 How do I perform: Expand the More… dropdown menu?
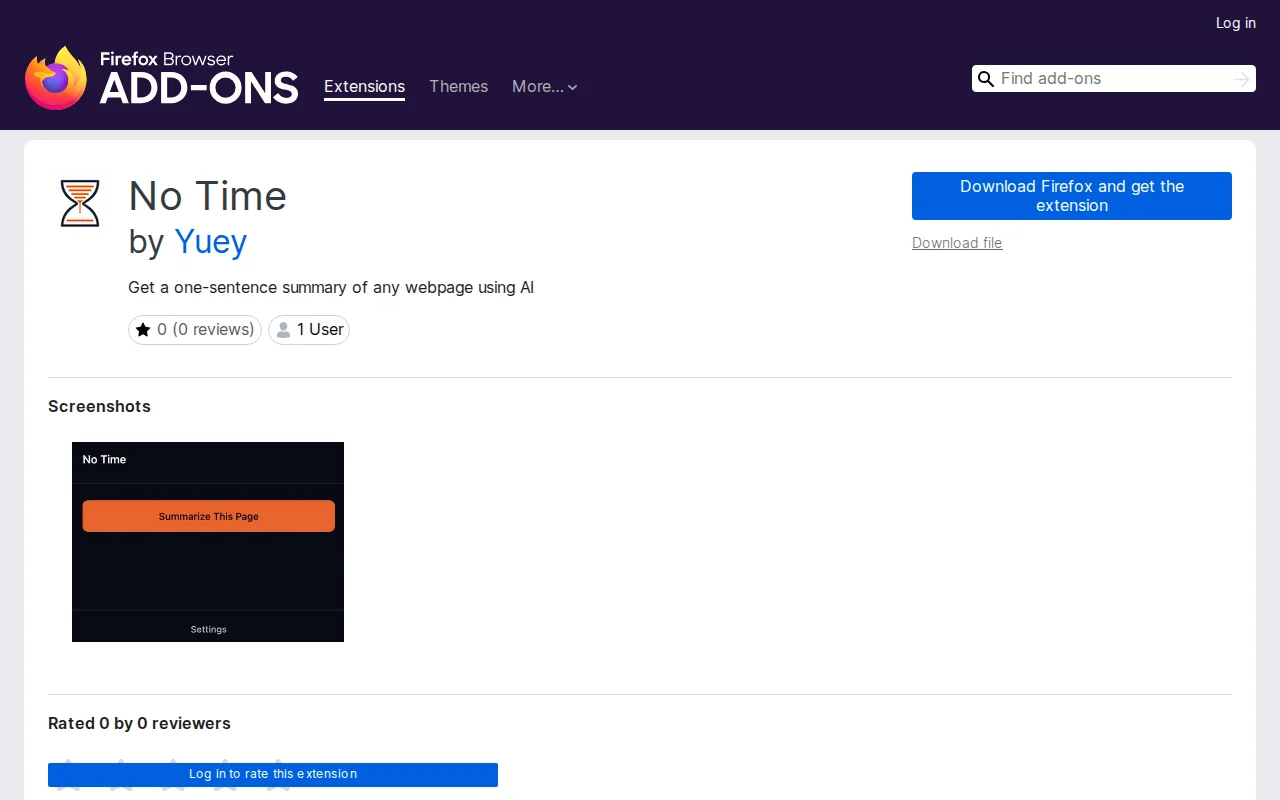(x=545, y=87)
